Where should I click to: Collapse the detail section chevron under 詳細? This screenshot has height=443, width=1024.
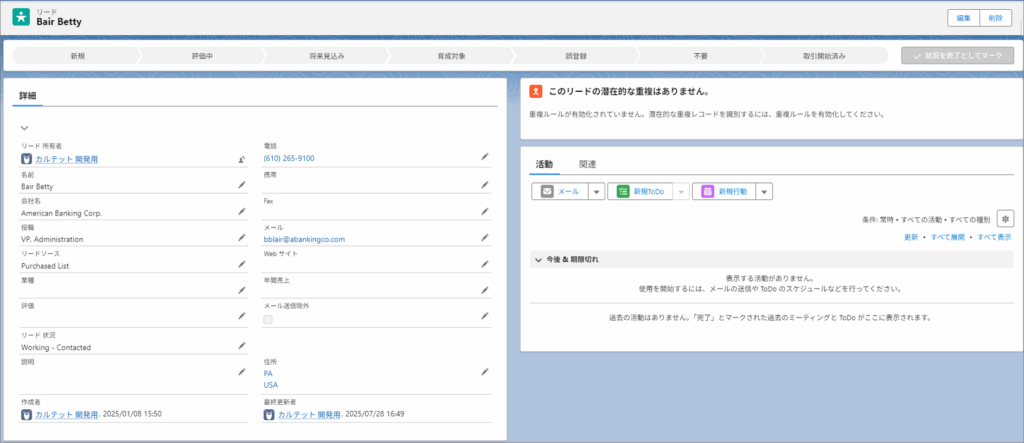(x=24, y=128)
